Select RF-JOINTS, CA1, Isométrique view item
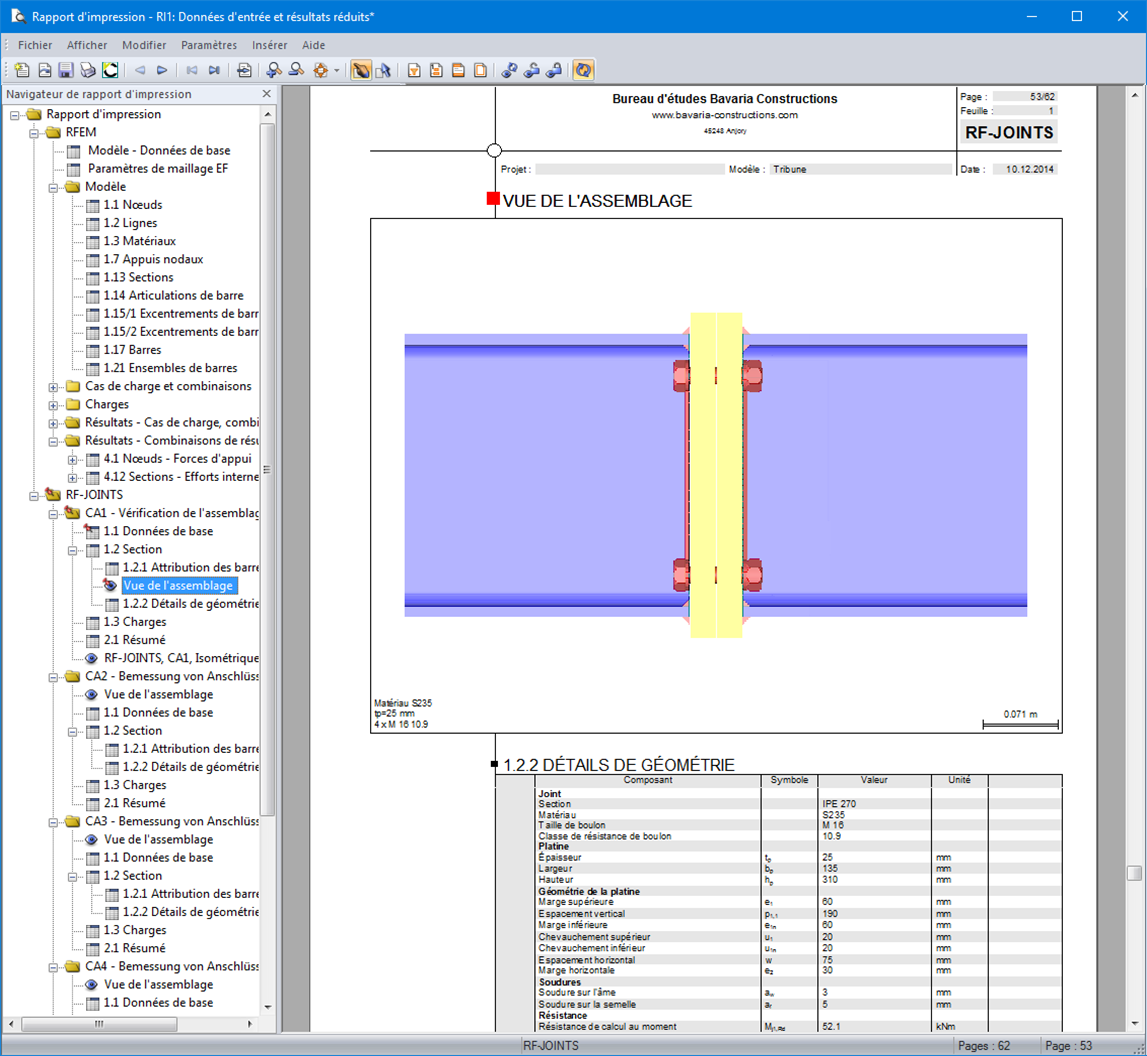 pos(181,658)
